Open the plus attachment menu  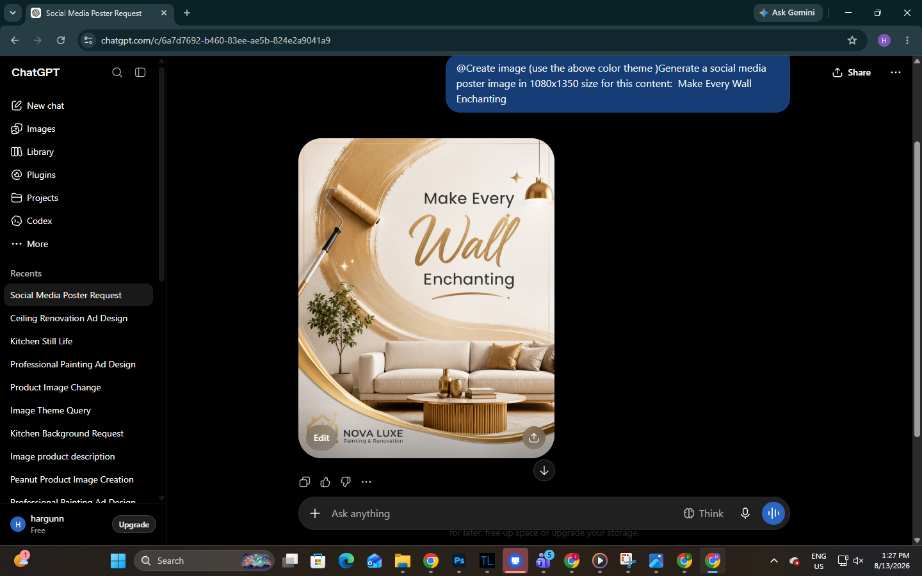pos(315,513)
